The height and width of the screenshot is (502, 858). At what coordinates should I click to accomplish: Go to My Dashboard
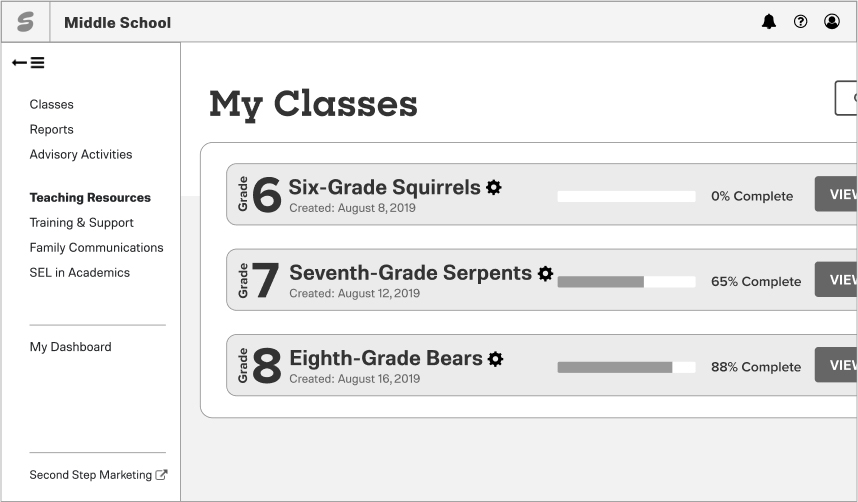click(x=70, y=347)
